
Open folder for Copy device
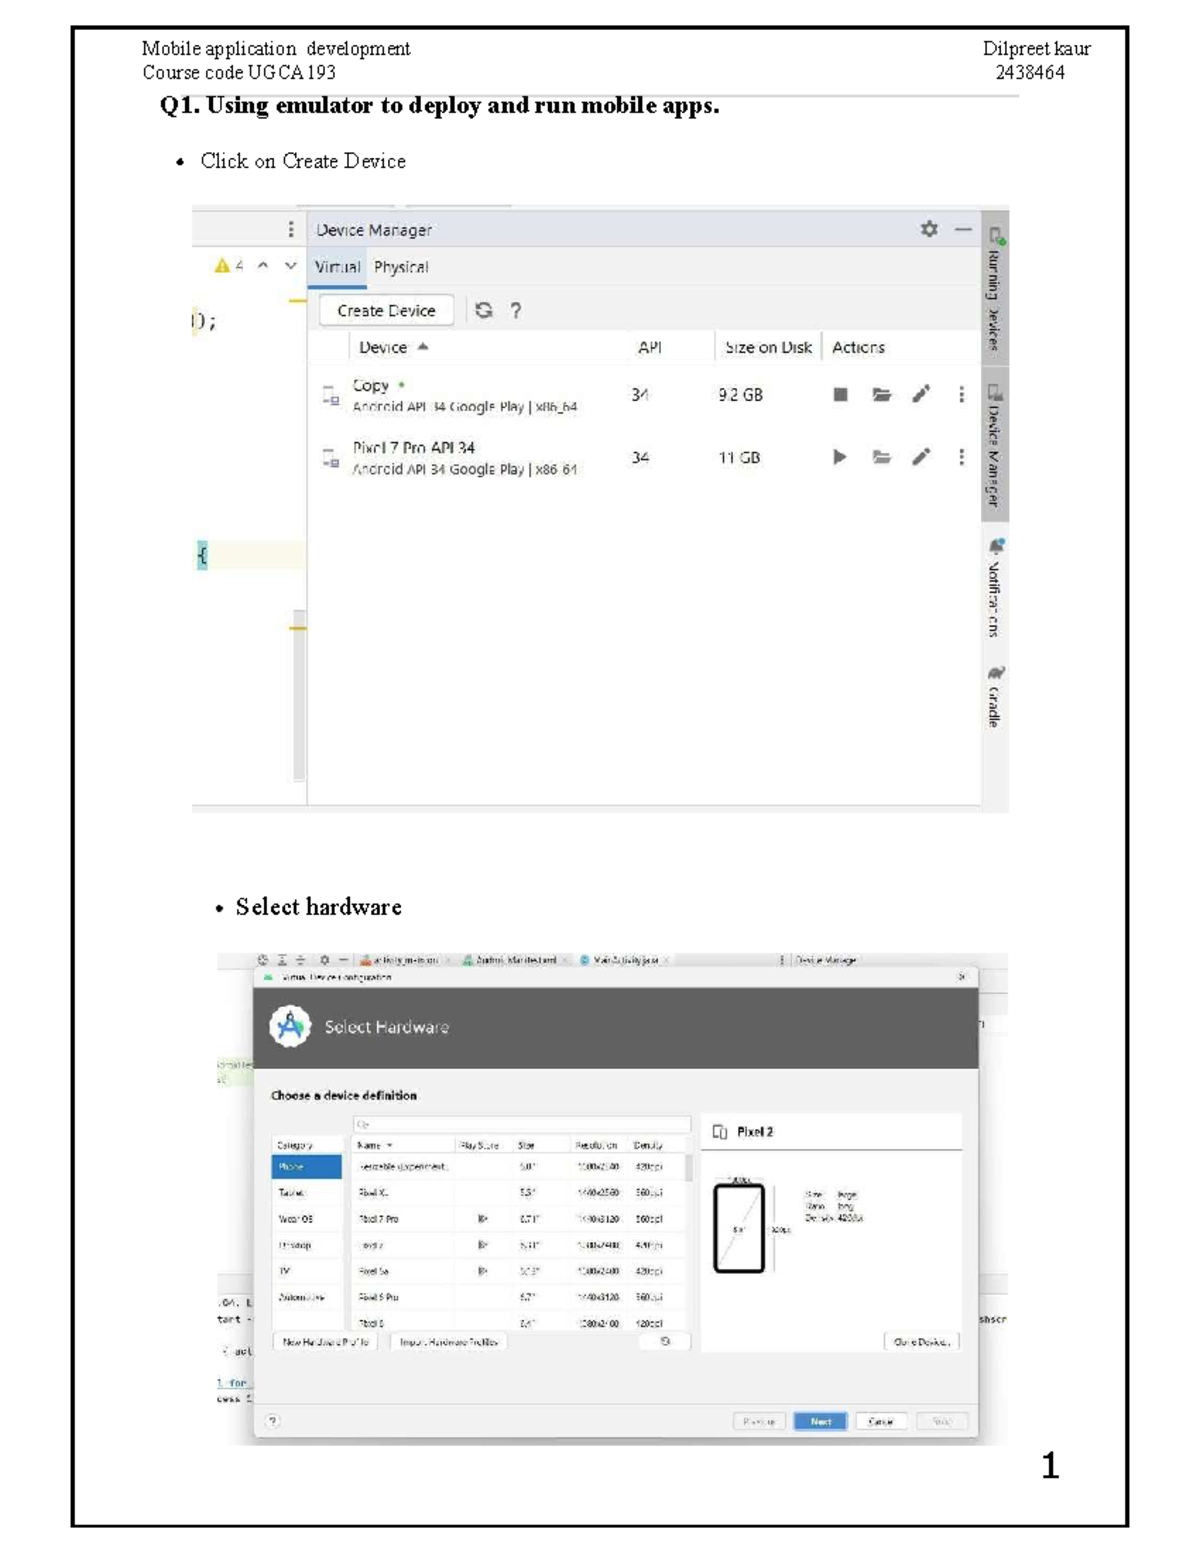point(881,395)
